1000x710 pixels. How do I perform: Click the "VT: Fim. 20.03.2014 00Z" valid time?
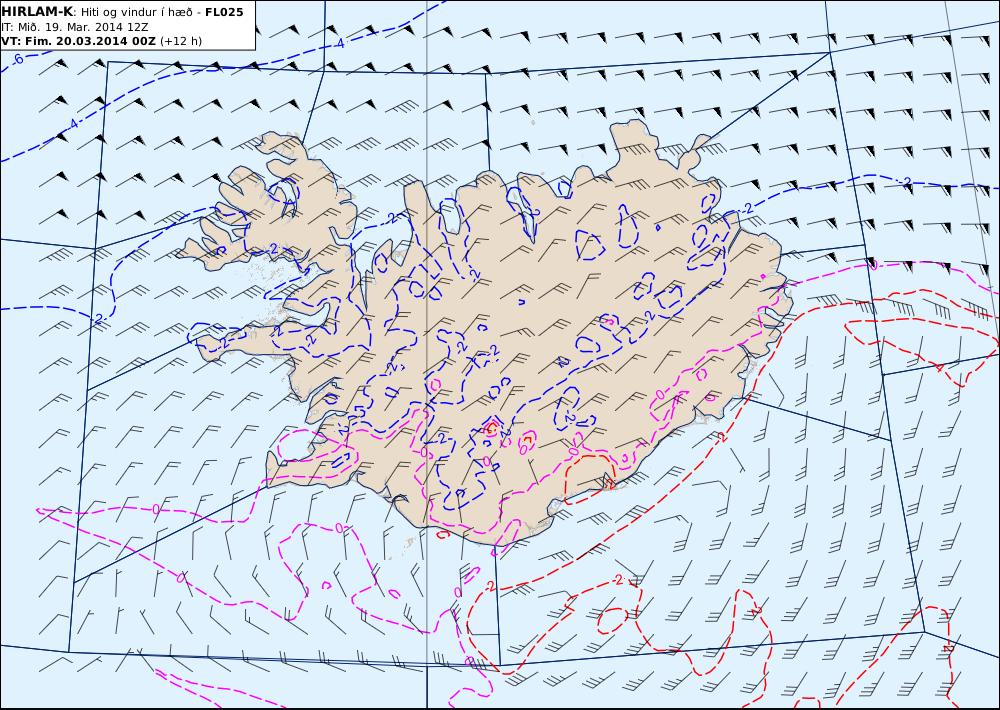pos(78,41)
